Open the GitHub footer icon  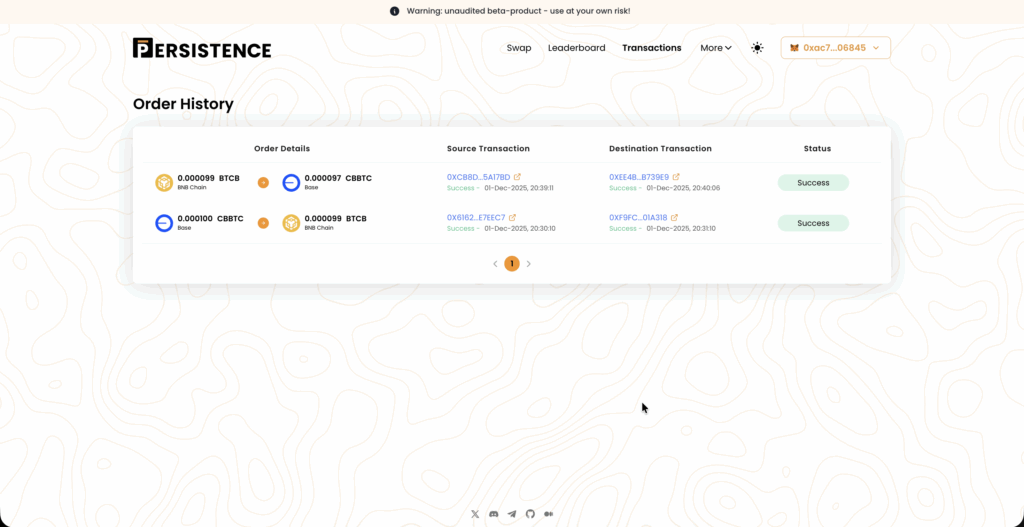pos(530,514)
